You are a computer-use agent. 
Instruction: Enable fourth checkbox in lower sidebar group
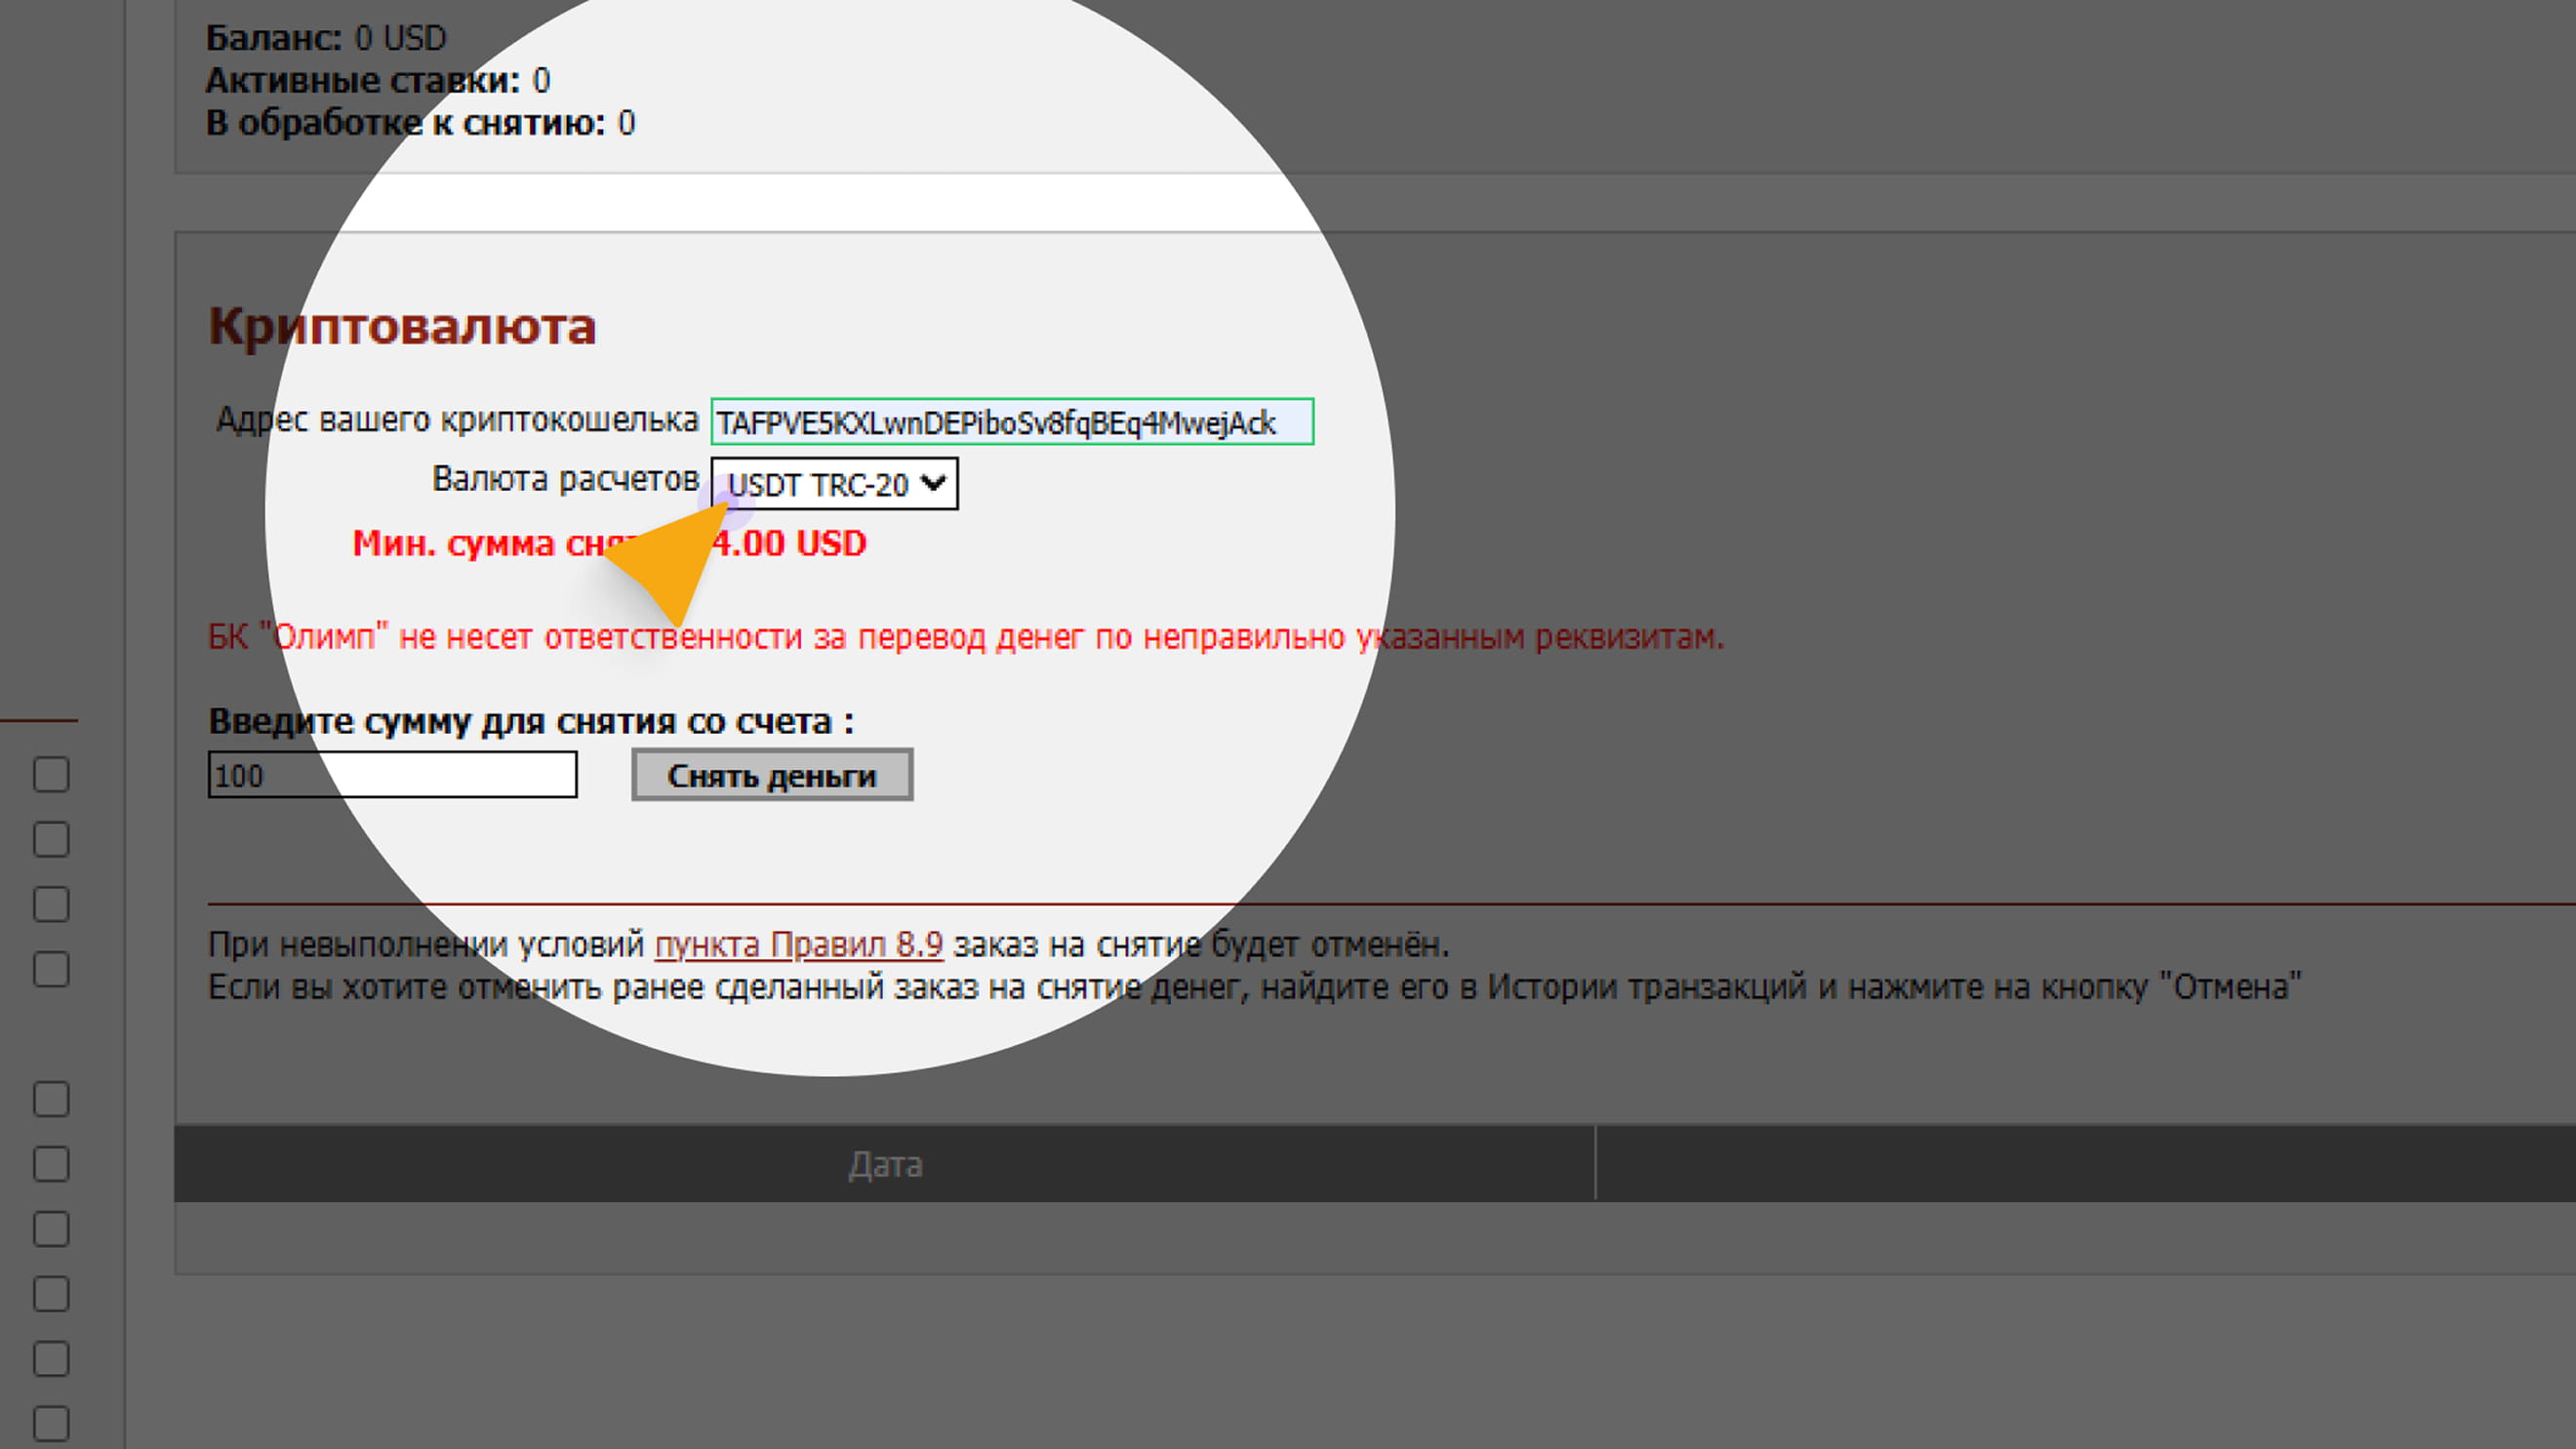click(51, 1294)
